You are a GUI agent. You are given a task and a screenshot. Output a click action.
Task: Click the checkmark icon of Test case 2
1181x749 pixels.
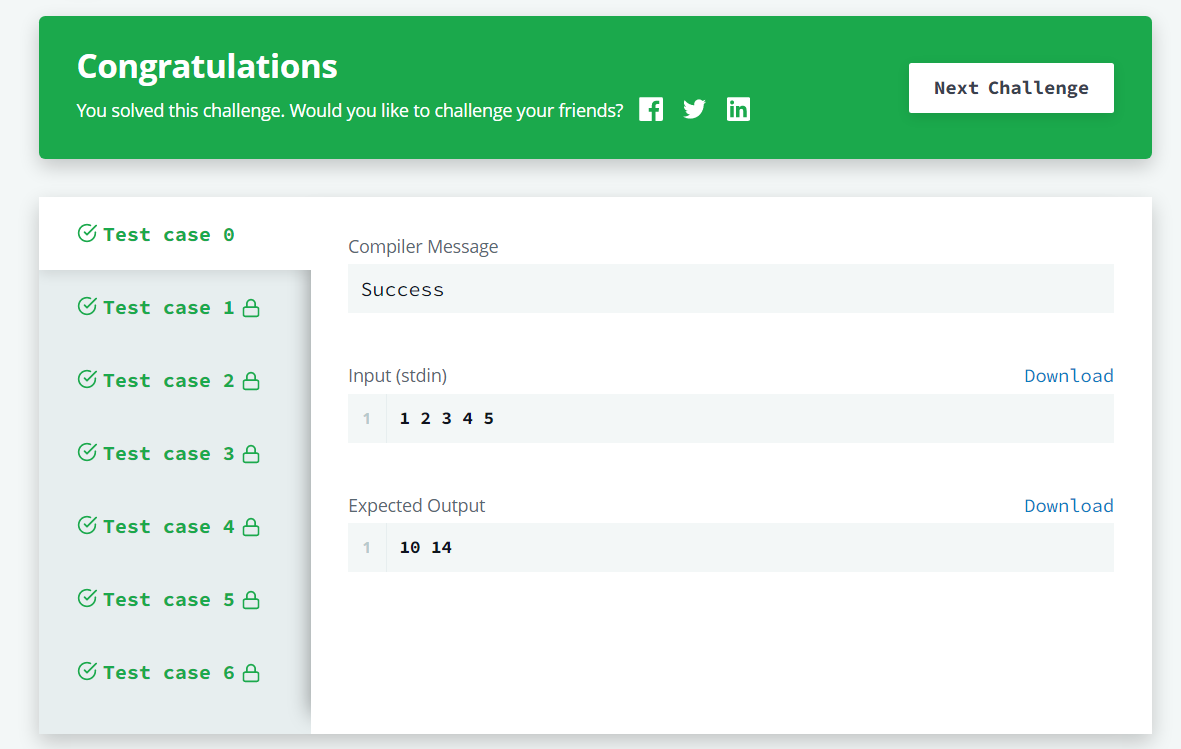[x=87, y=379]
